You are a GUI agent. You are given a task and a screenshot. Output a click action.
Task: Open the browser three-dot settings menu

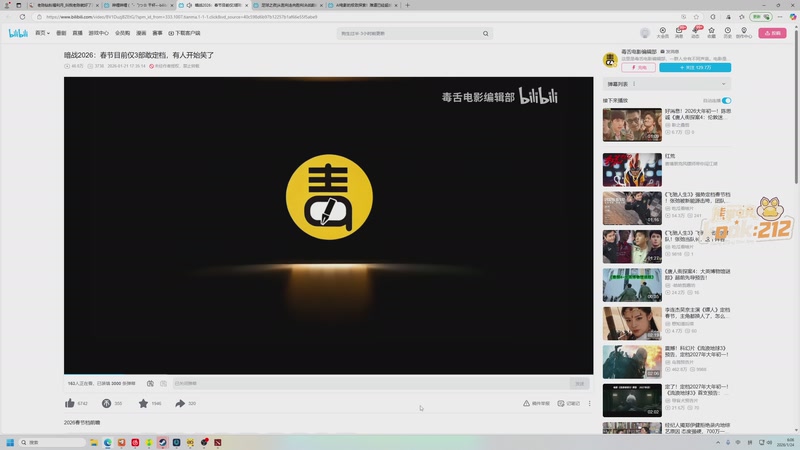[780, 17]
